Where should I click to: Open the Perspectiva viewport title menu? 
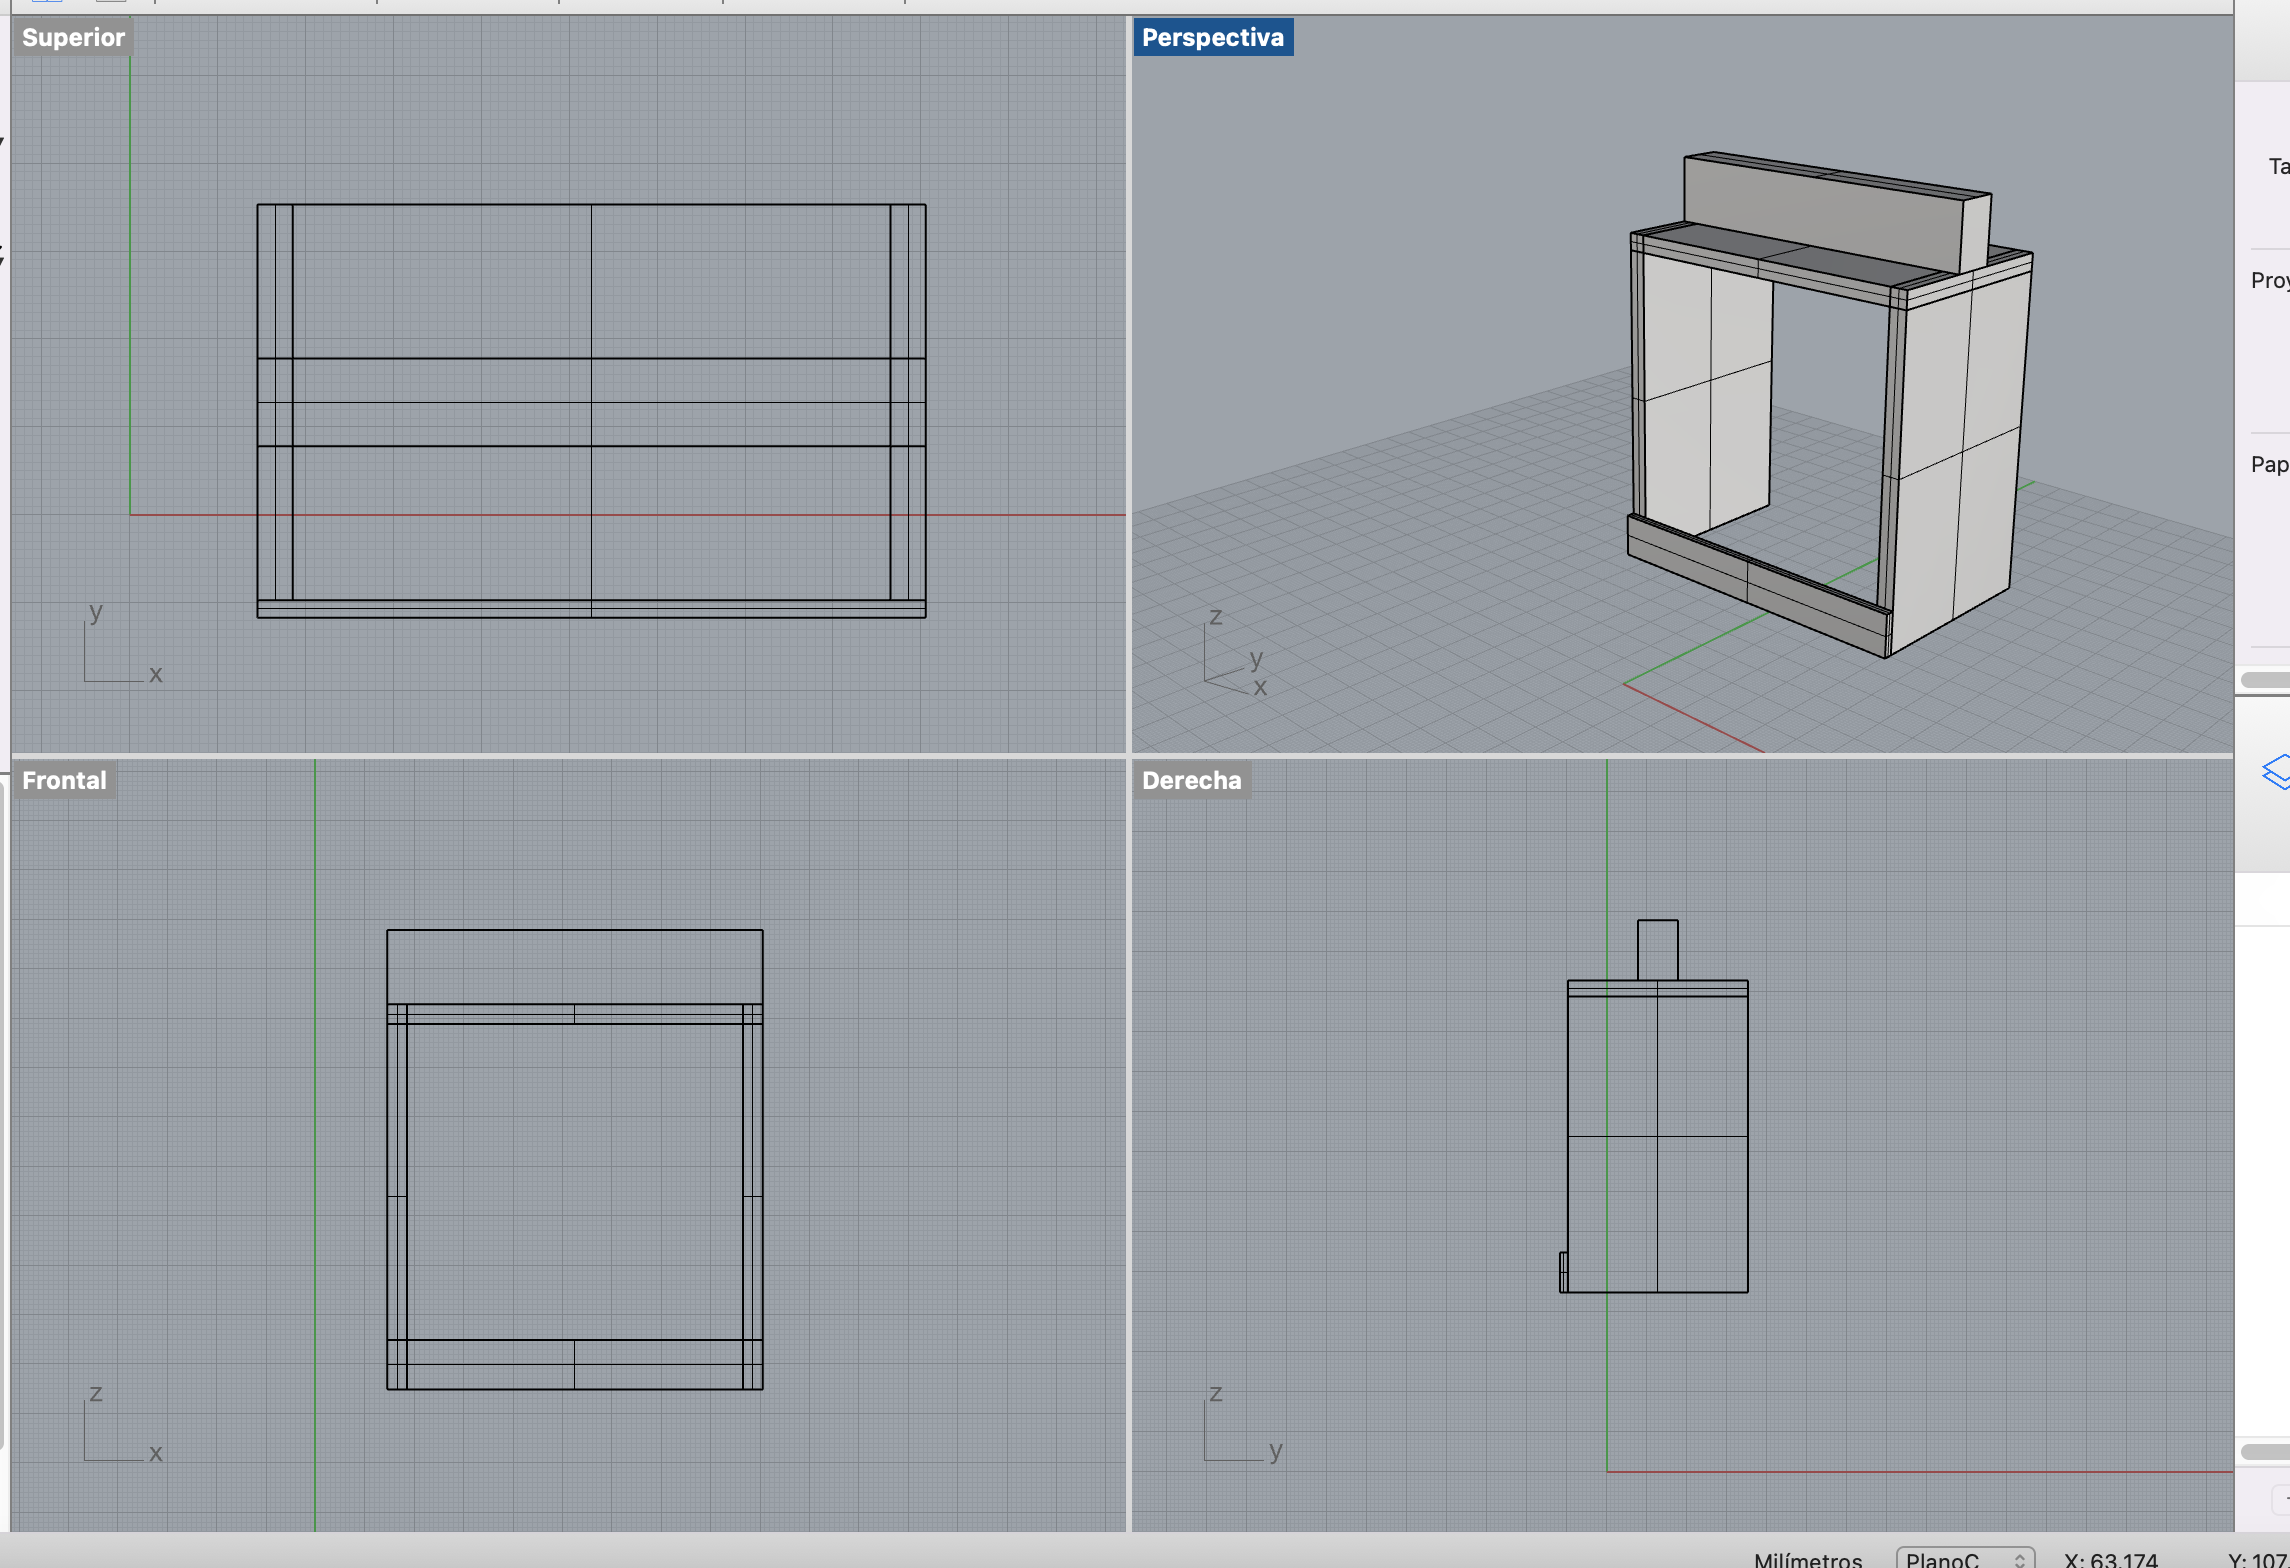[x=1212, y=38]
